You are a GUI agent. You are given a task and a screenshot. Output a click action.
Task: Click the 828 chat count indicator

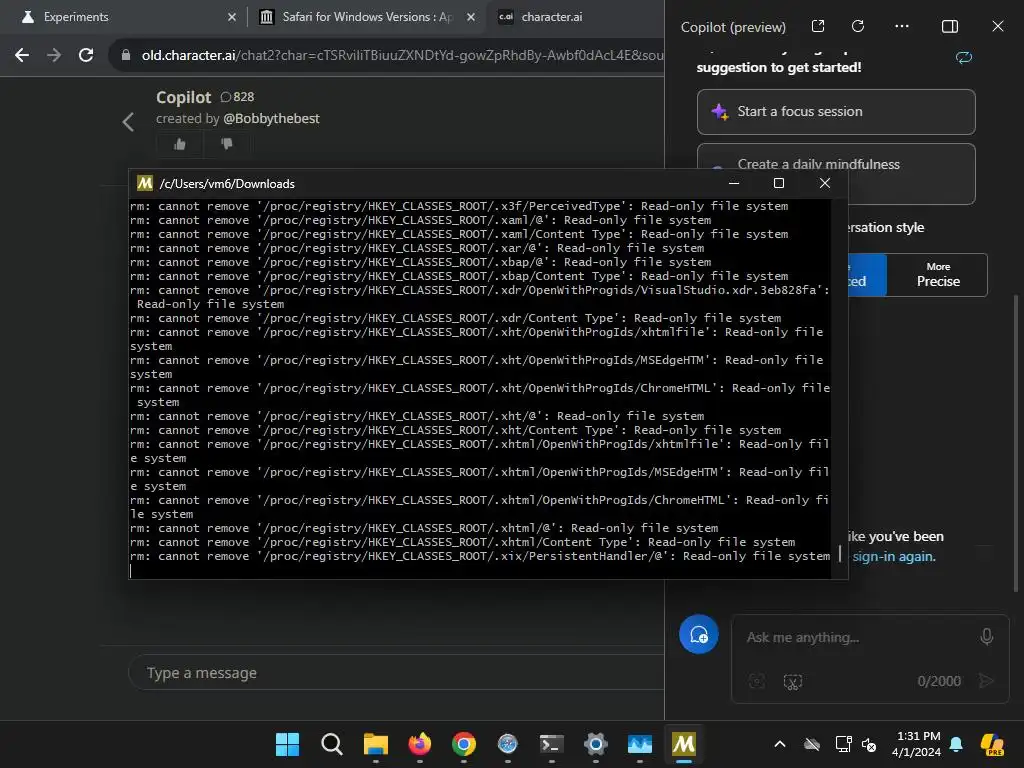pyautogui.click(x=237, y=97)
